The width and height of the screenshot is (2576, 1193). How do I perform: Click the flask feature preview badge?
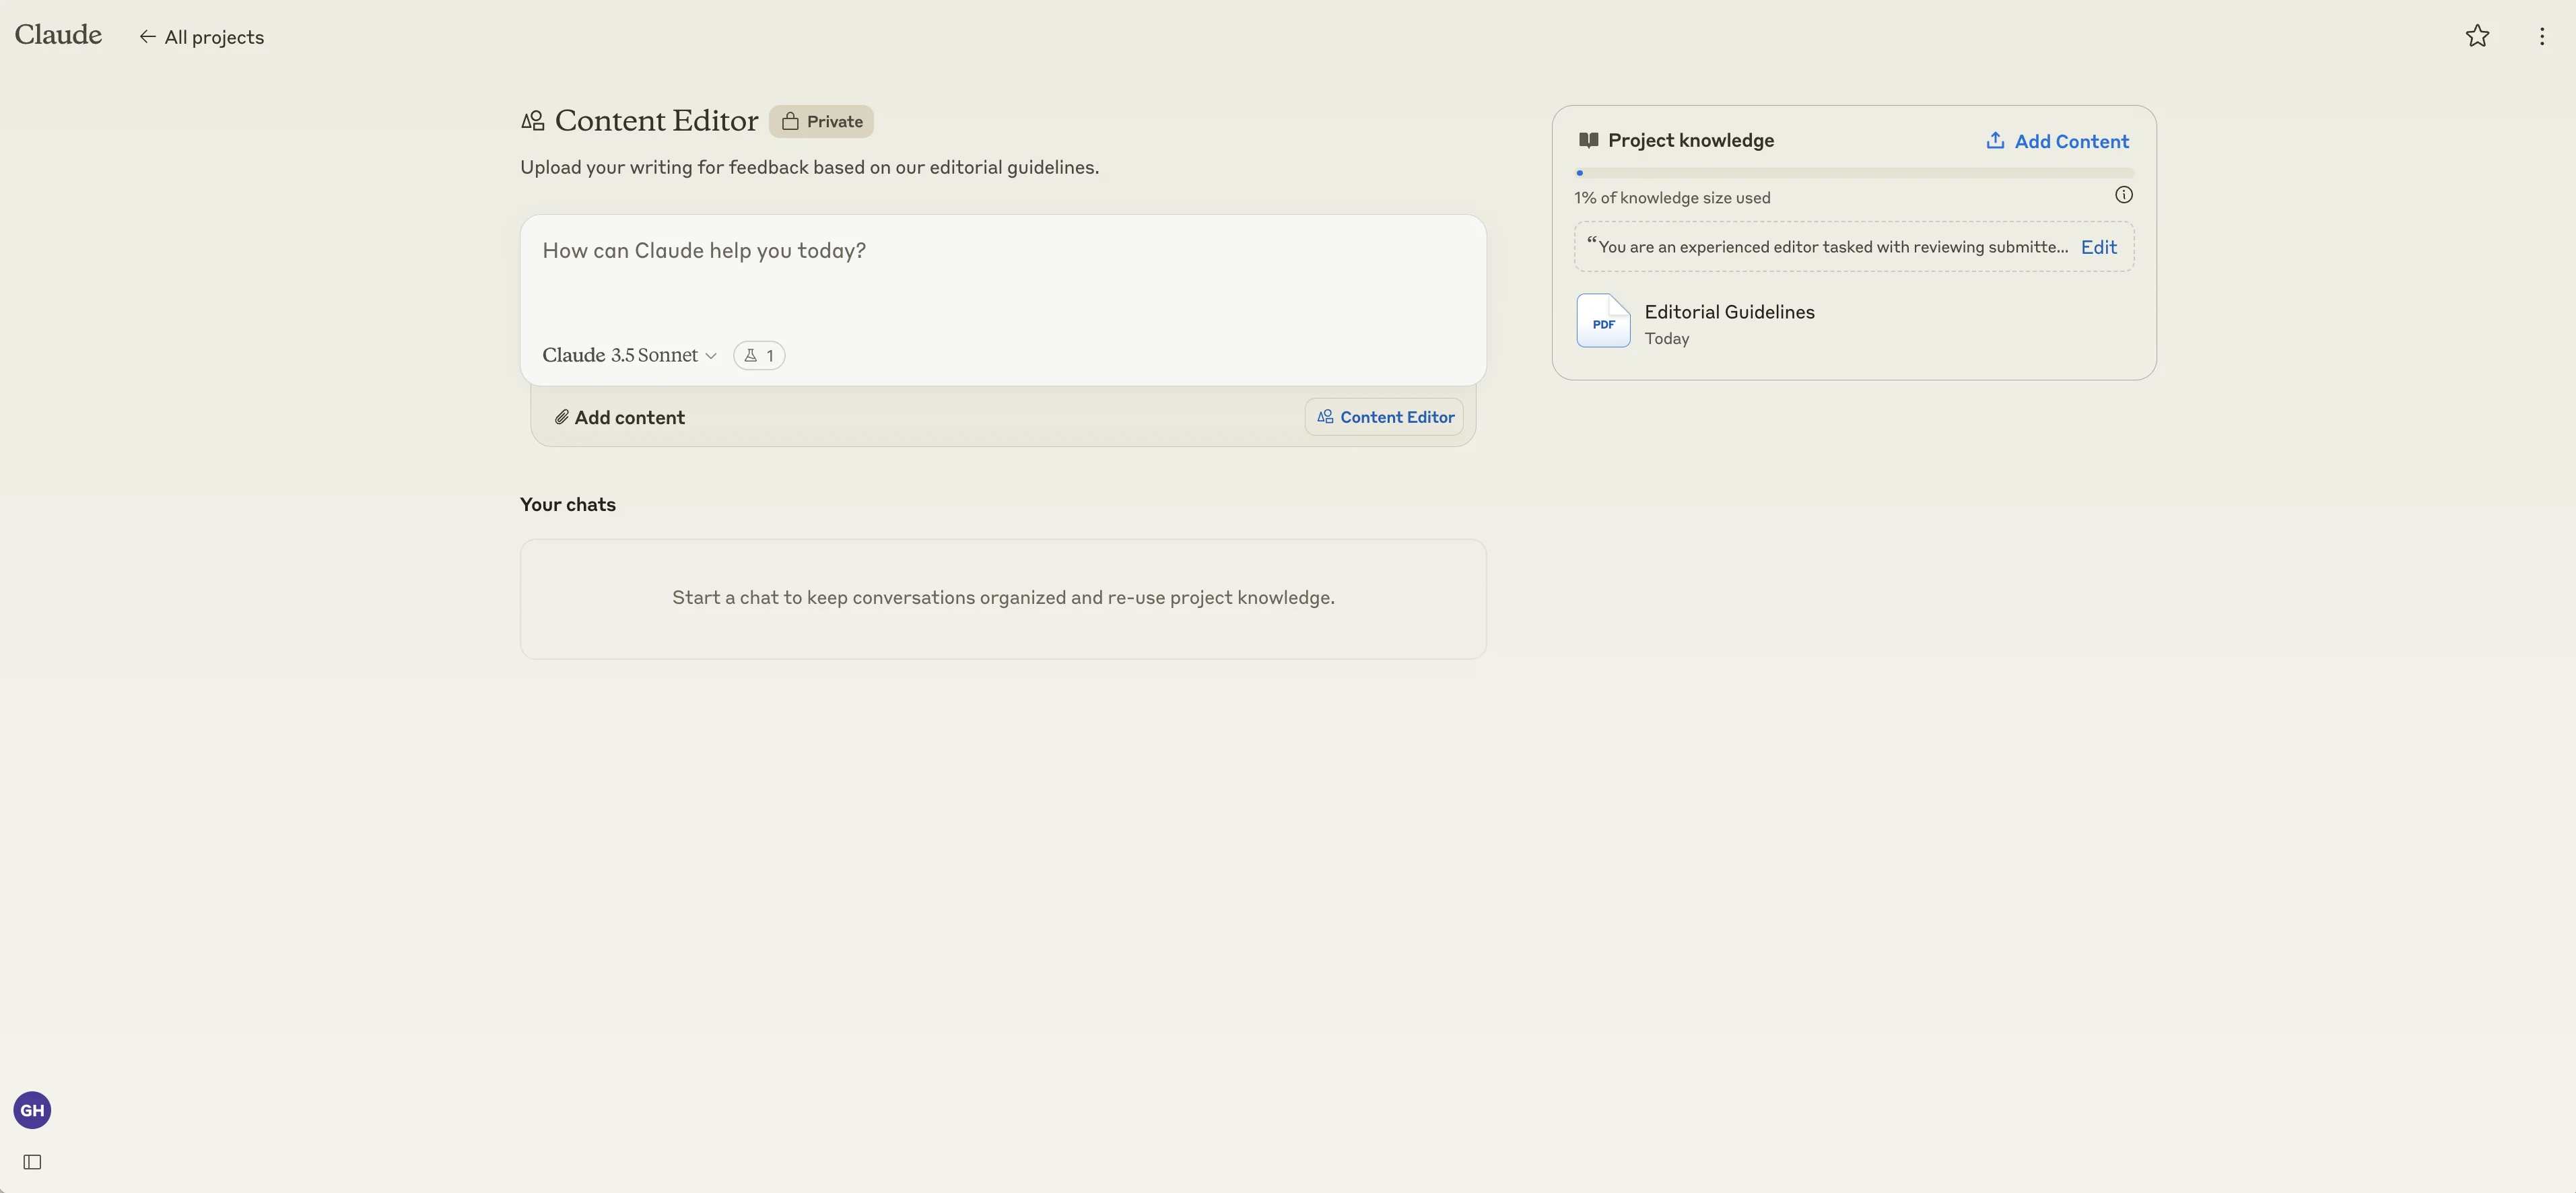click(x=758, y=355)
